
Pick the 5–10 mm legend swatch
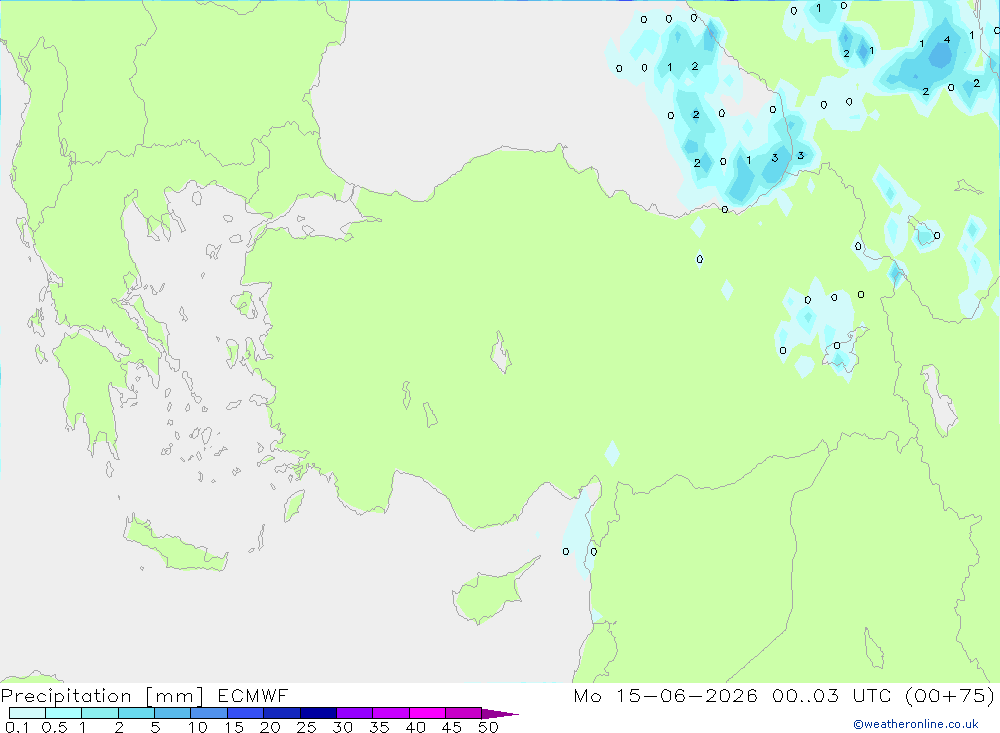[x=173, y=713]
